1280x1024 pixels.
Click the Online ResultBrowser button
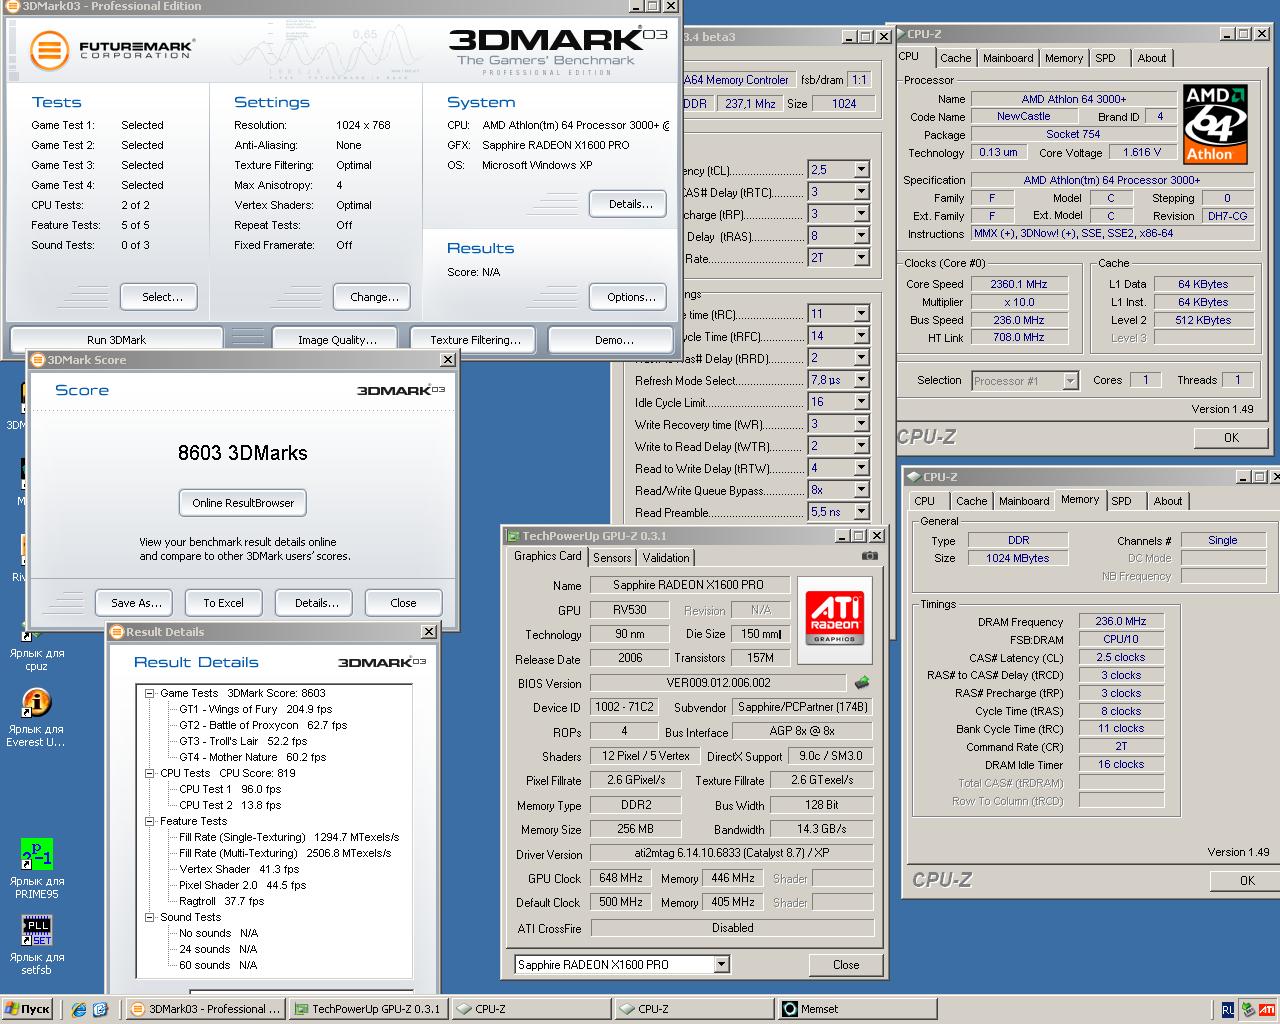(243, 503)
